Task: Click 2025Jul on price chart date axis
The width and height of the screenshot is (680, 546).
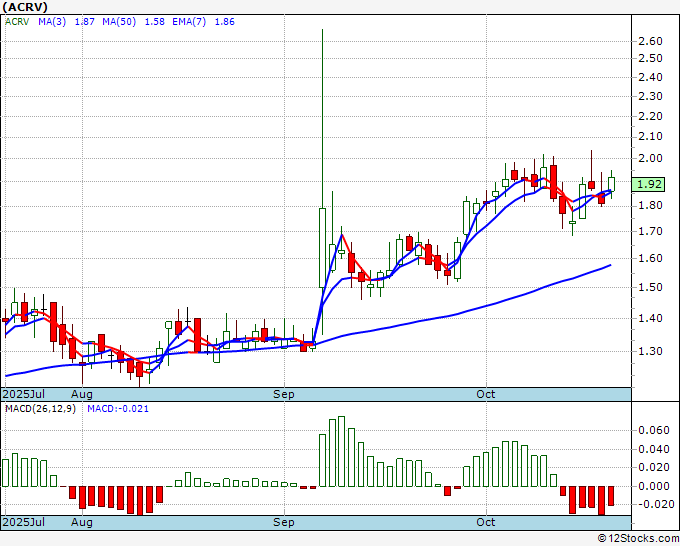Action: coord(24,394)
